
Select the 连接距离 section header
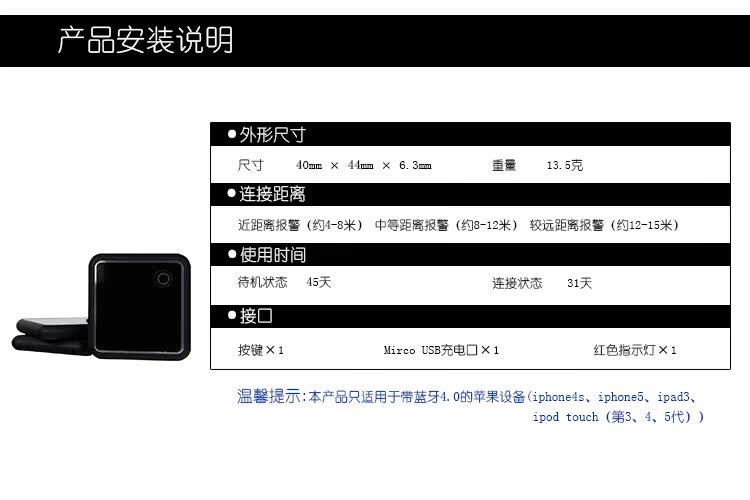[x=272, y=194]
